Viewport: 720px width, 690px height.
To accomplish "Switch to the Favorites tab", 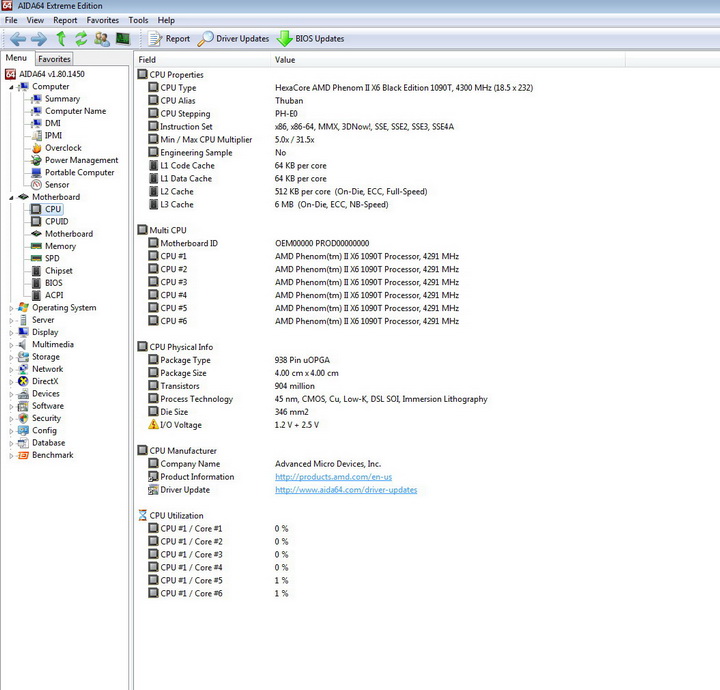I will coord(54,59).
